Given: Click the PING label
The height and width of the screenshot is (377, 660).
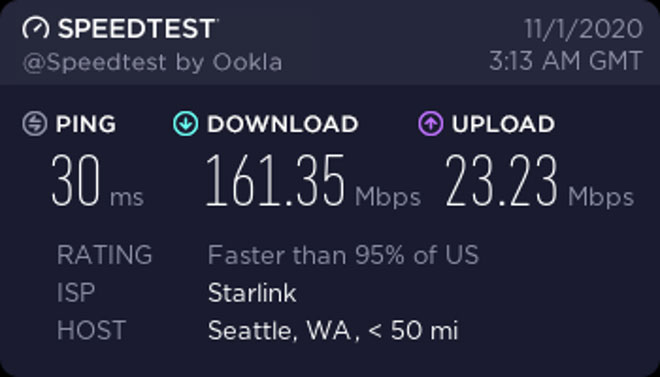Looking at the screenshot, I should [x=86, y=124].
